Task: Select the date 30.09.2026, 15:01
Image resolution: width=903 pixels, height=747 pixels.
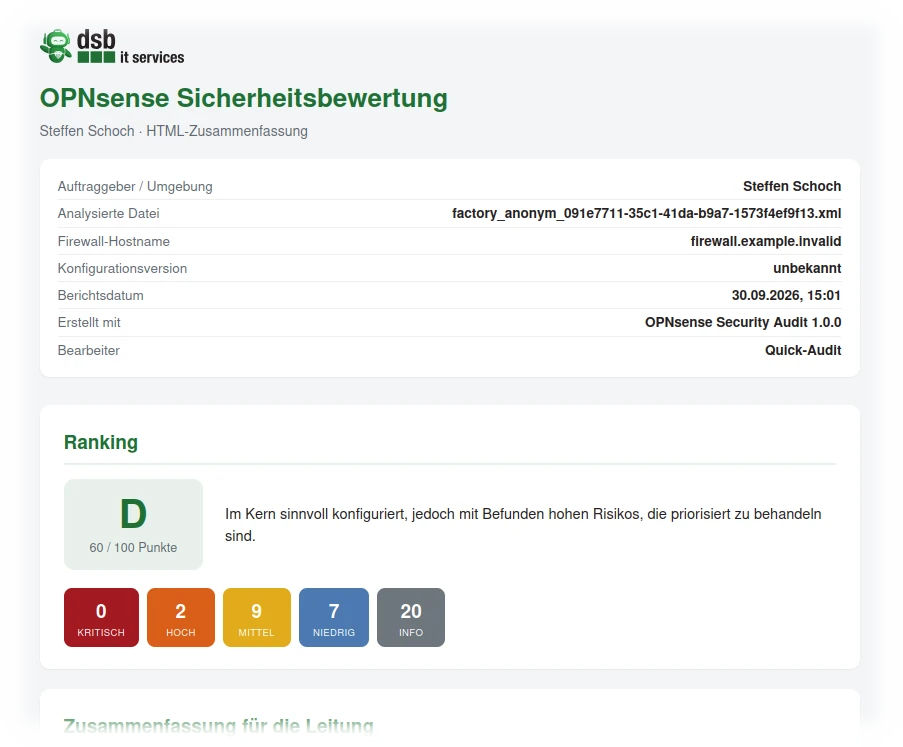Action: click(x=786, y=295)
